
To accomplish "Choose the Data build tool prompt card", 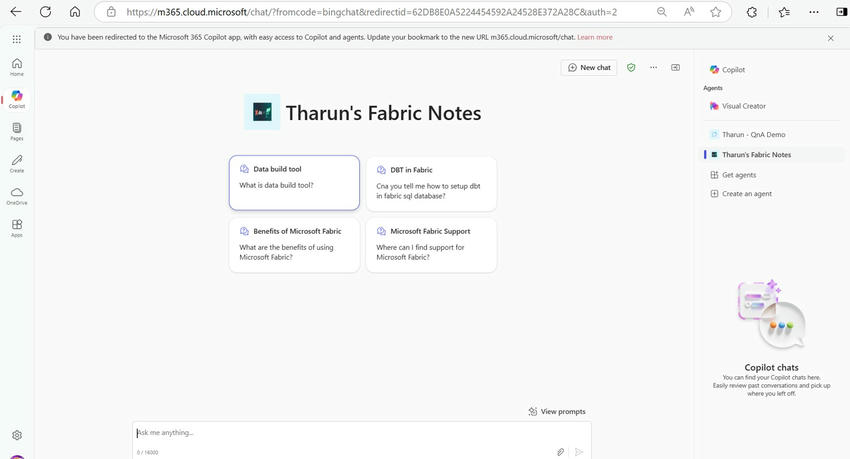I will click(294, 183).
